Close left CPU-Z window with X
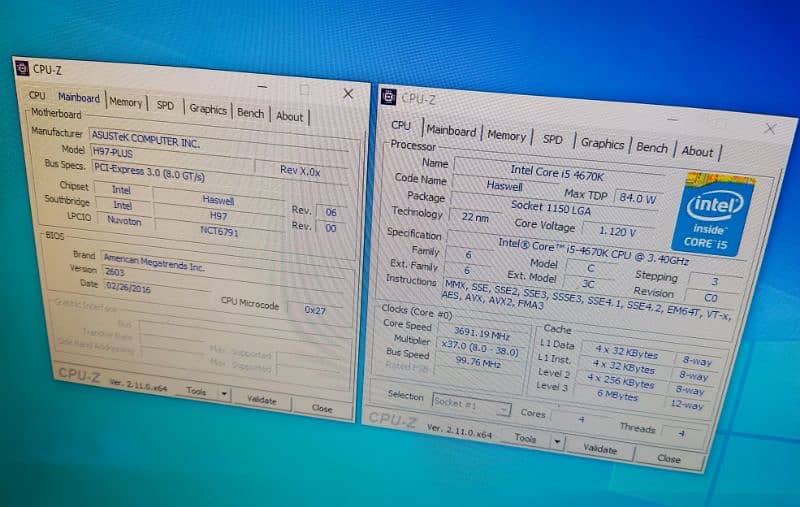This screenshot has height=507, width=800. (x=348, y=94)
